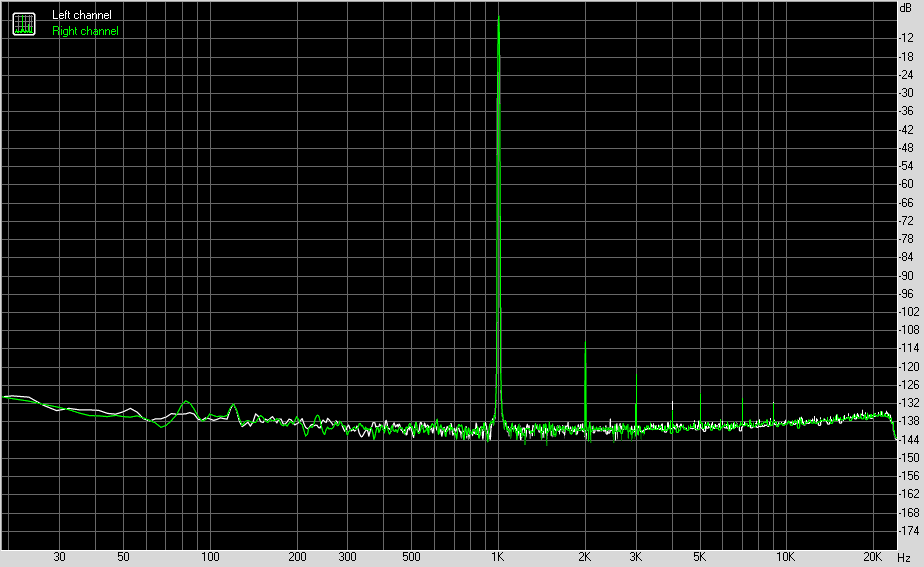Click the -60 dB axis label

pos(908,184)
